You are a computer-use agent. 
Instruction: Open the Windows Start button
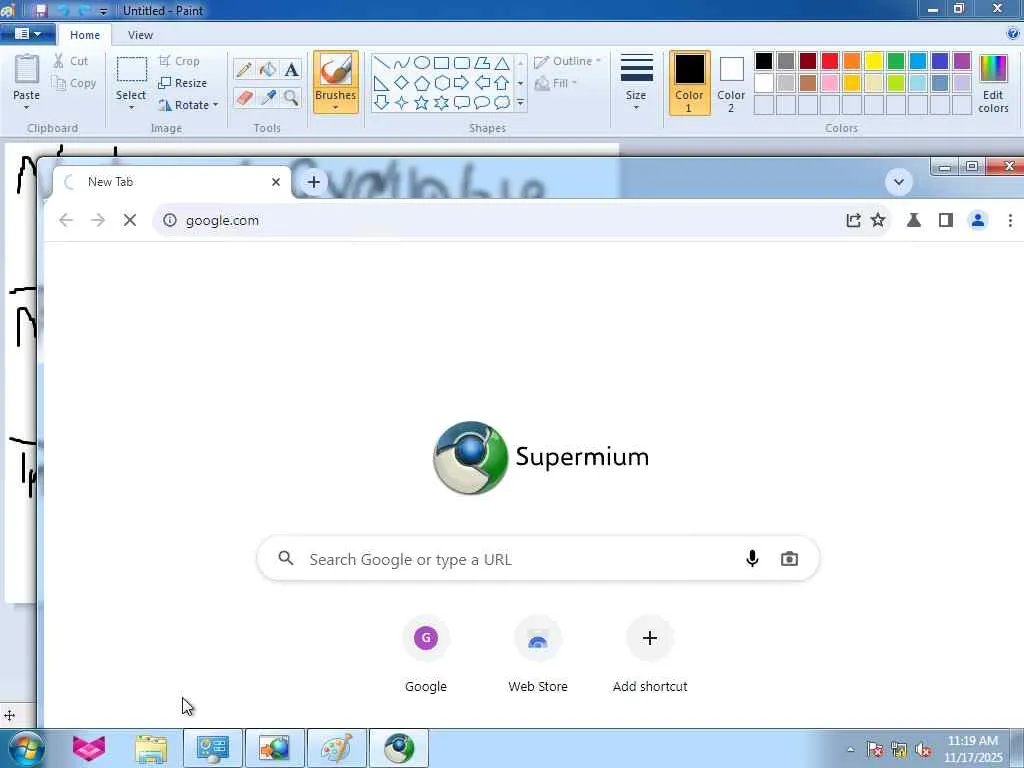click(25, 748)
